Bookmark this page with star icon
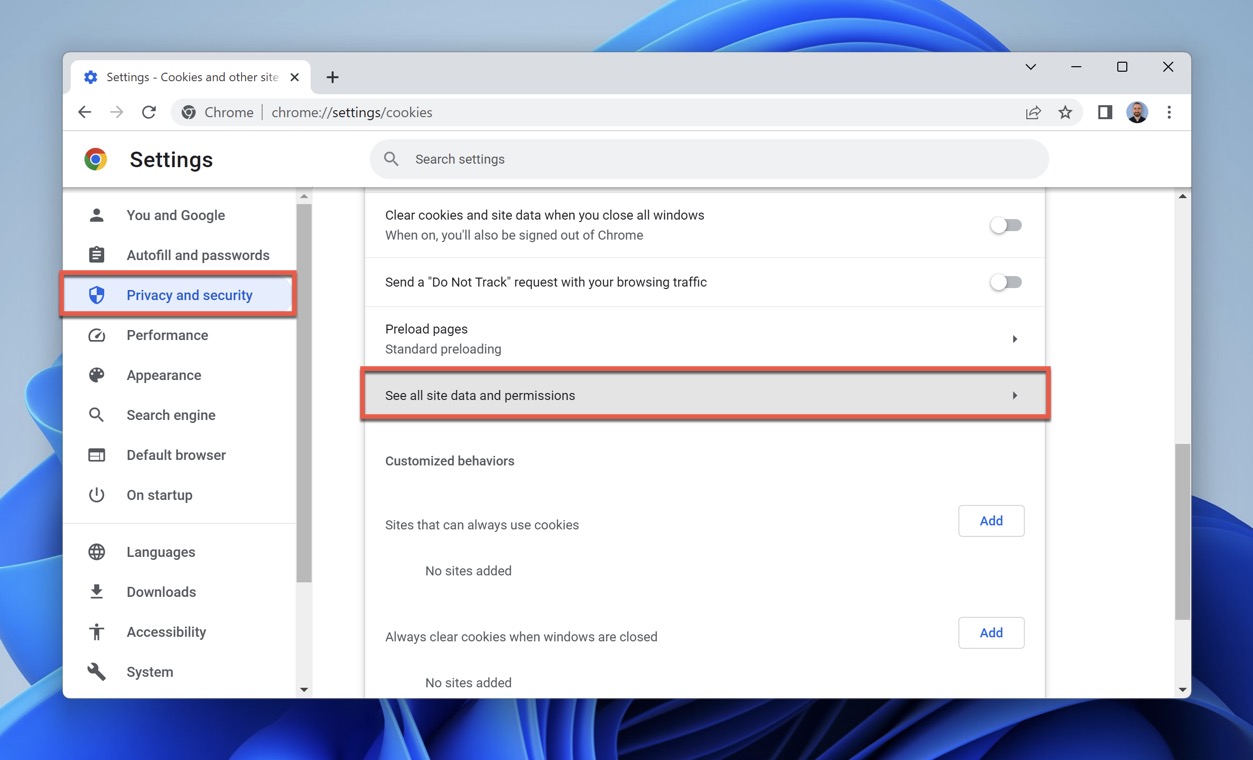Image resolution: width=1253 pixels, height=760 pixels. tap(1065, 113)
